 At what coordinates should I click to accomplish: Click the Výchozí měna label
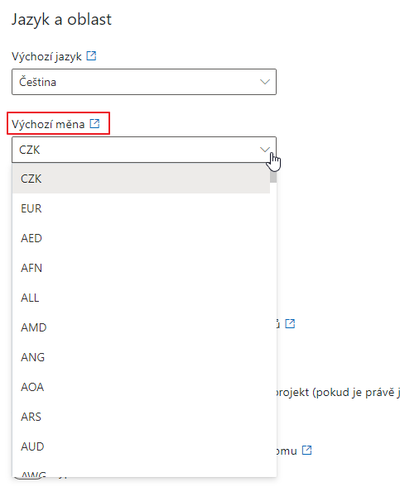[x=48, y=124]
